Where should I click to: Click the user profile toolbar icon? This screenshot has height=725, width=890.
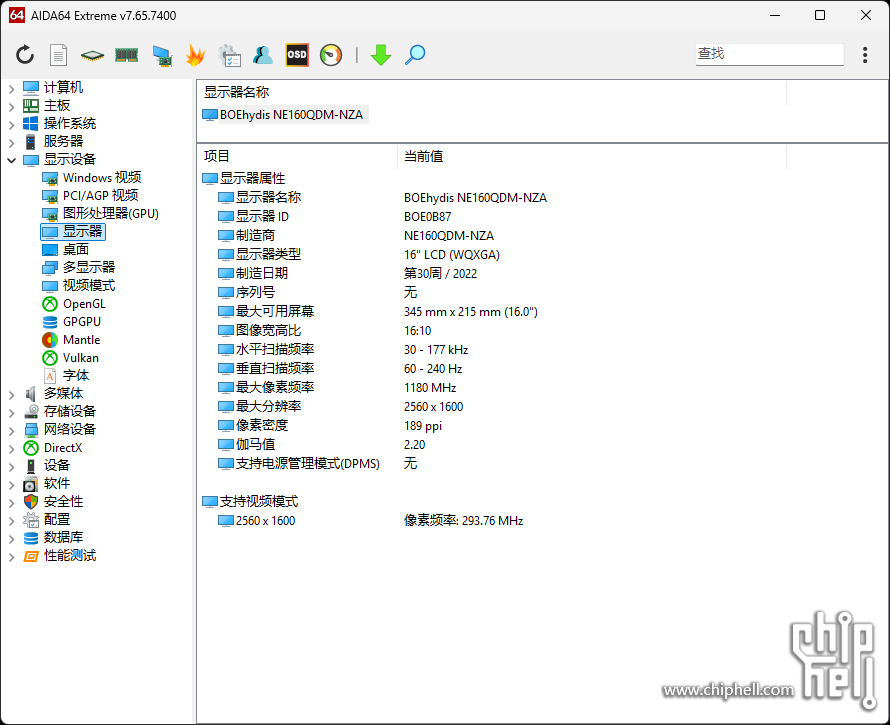(263, 55)
